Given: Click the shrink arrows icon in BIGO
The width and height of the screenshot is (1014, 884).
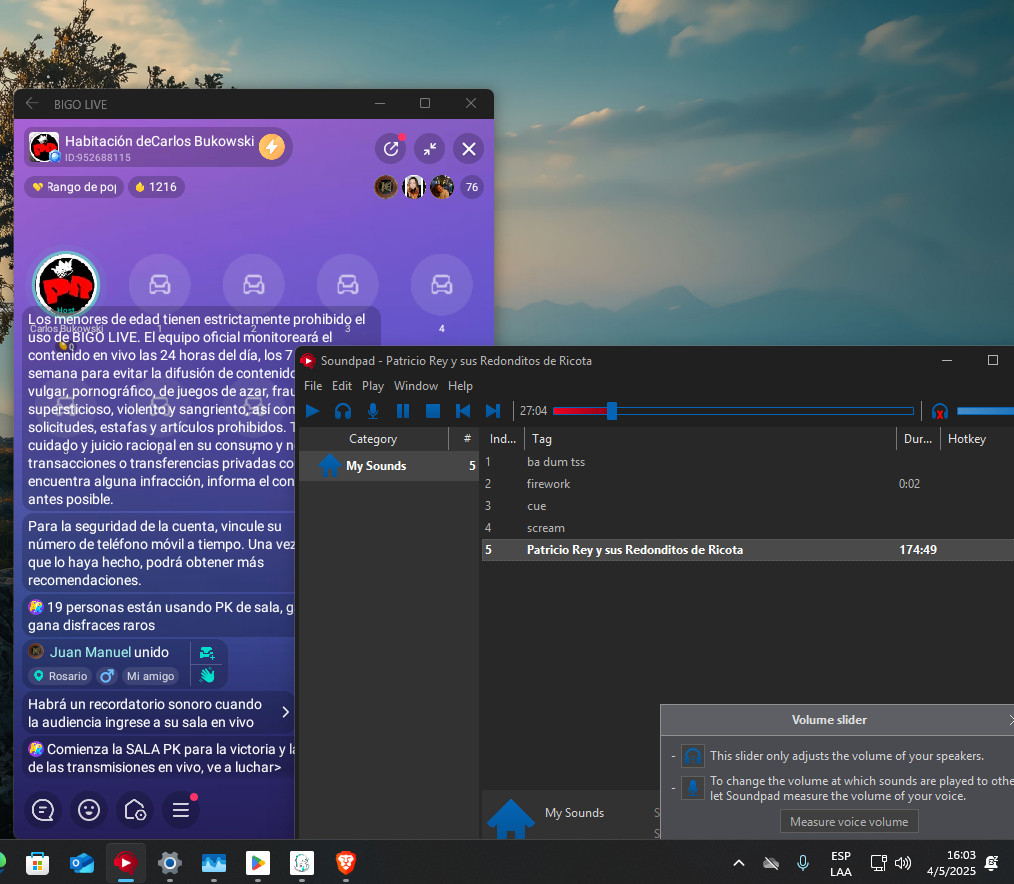Looking at the screenshot, I should tap(429, 149).
